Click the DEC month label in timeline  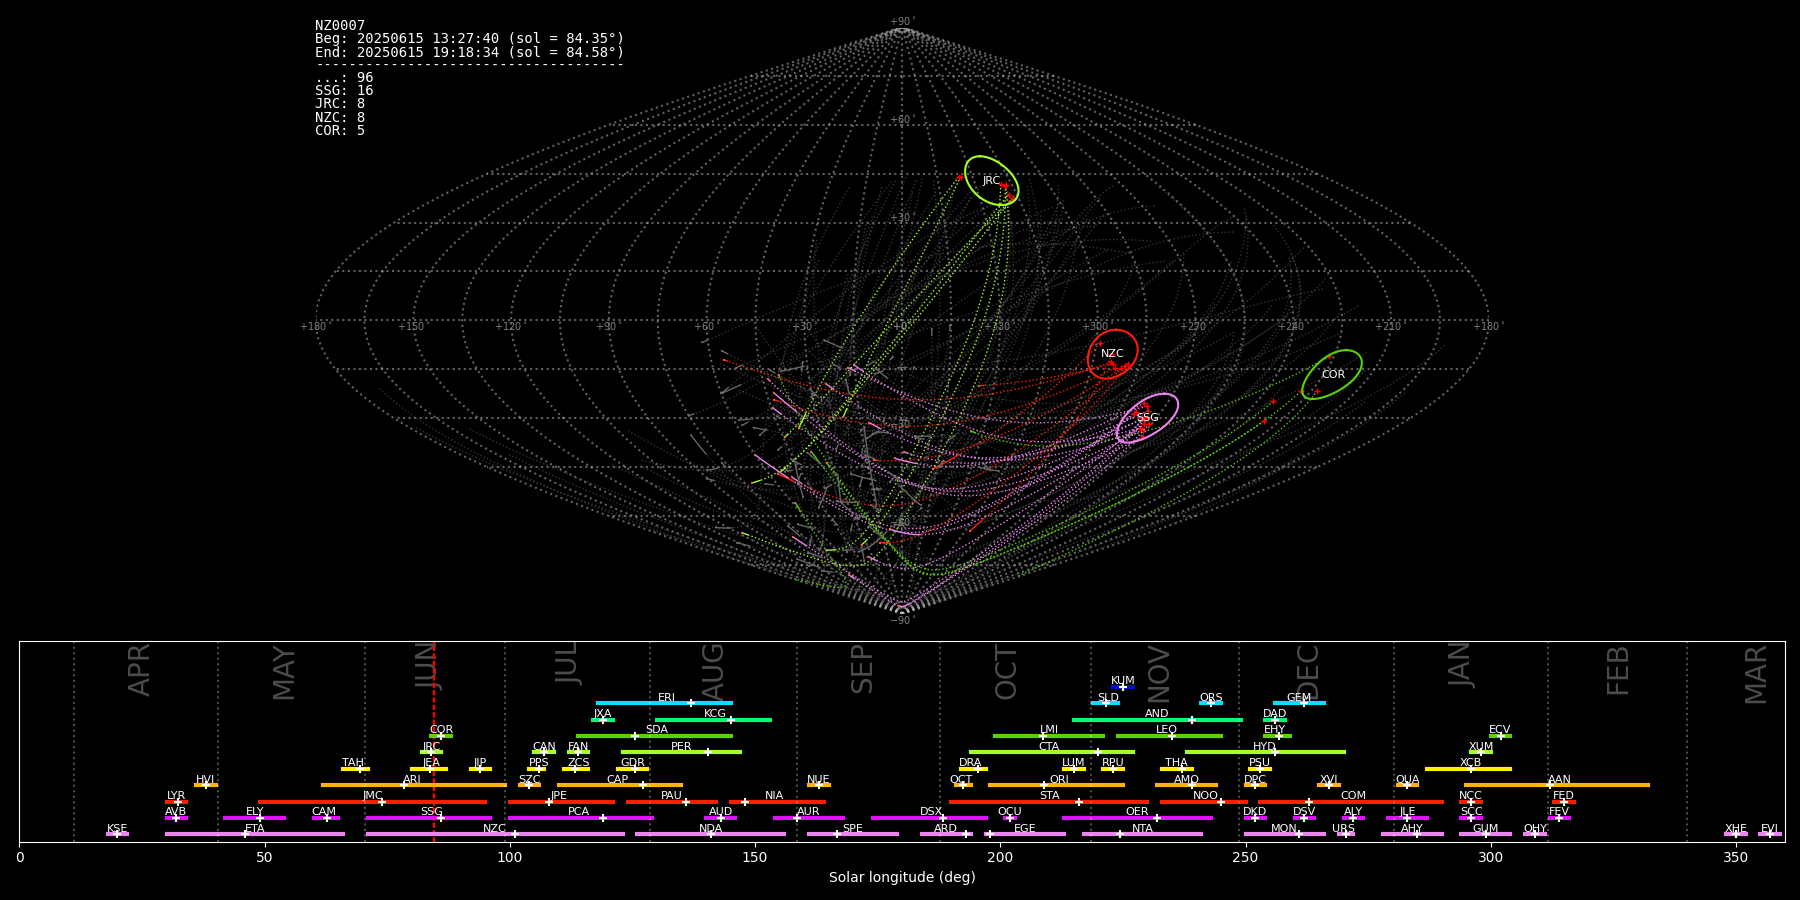point(1308,672)
